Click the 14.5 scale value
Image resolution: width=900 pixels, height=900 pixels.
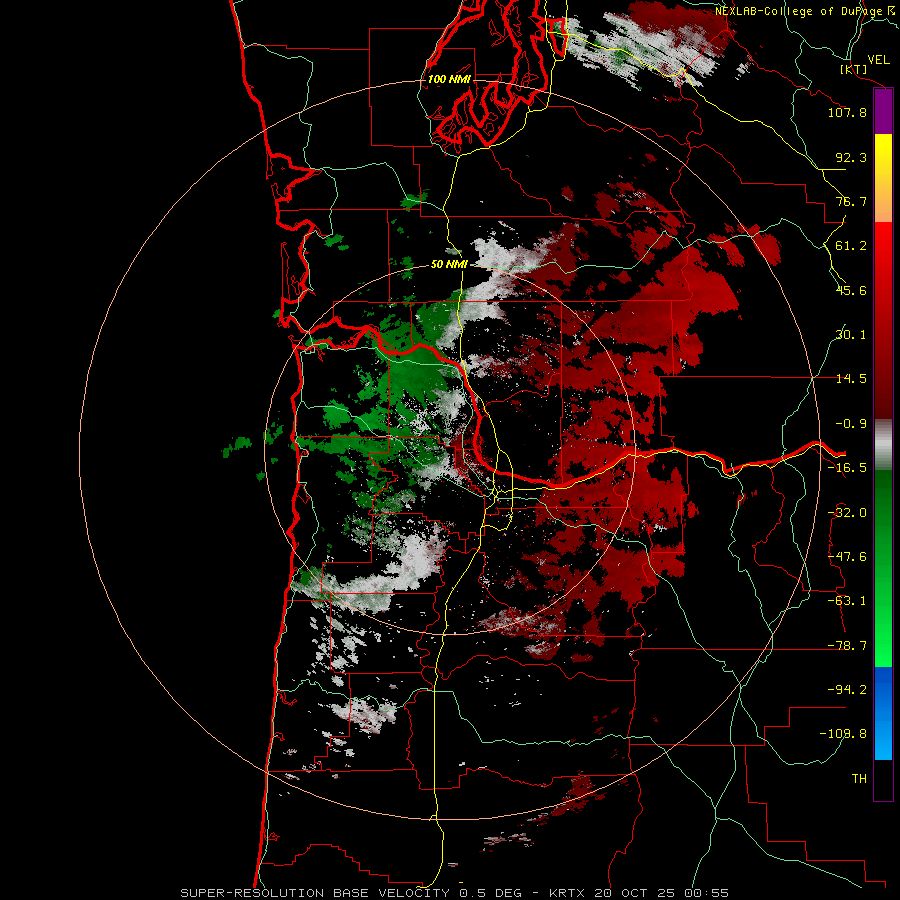[851, 379]
